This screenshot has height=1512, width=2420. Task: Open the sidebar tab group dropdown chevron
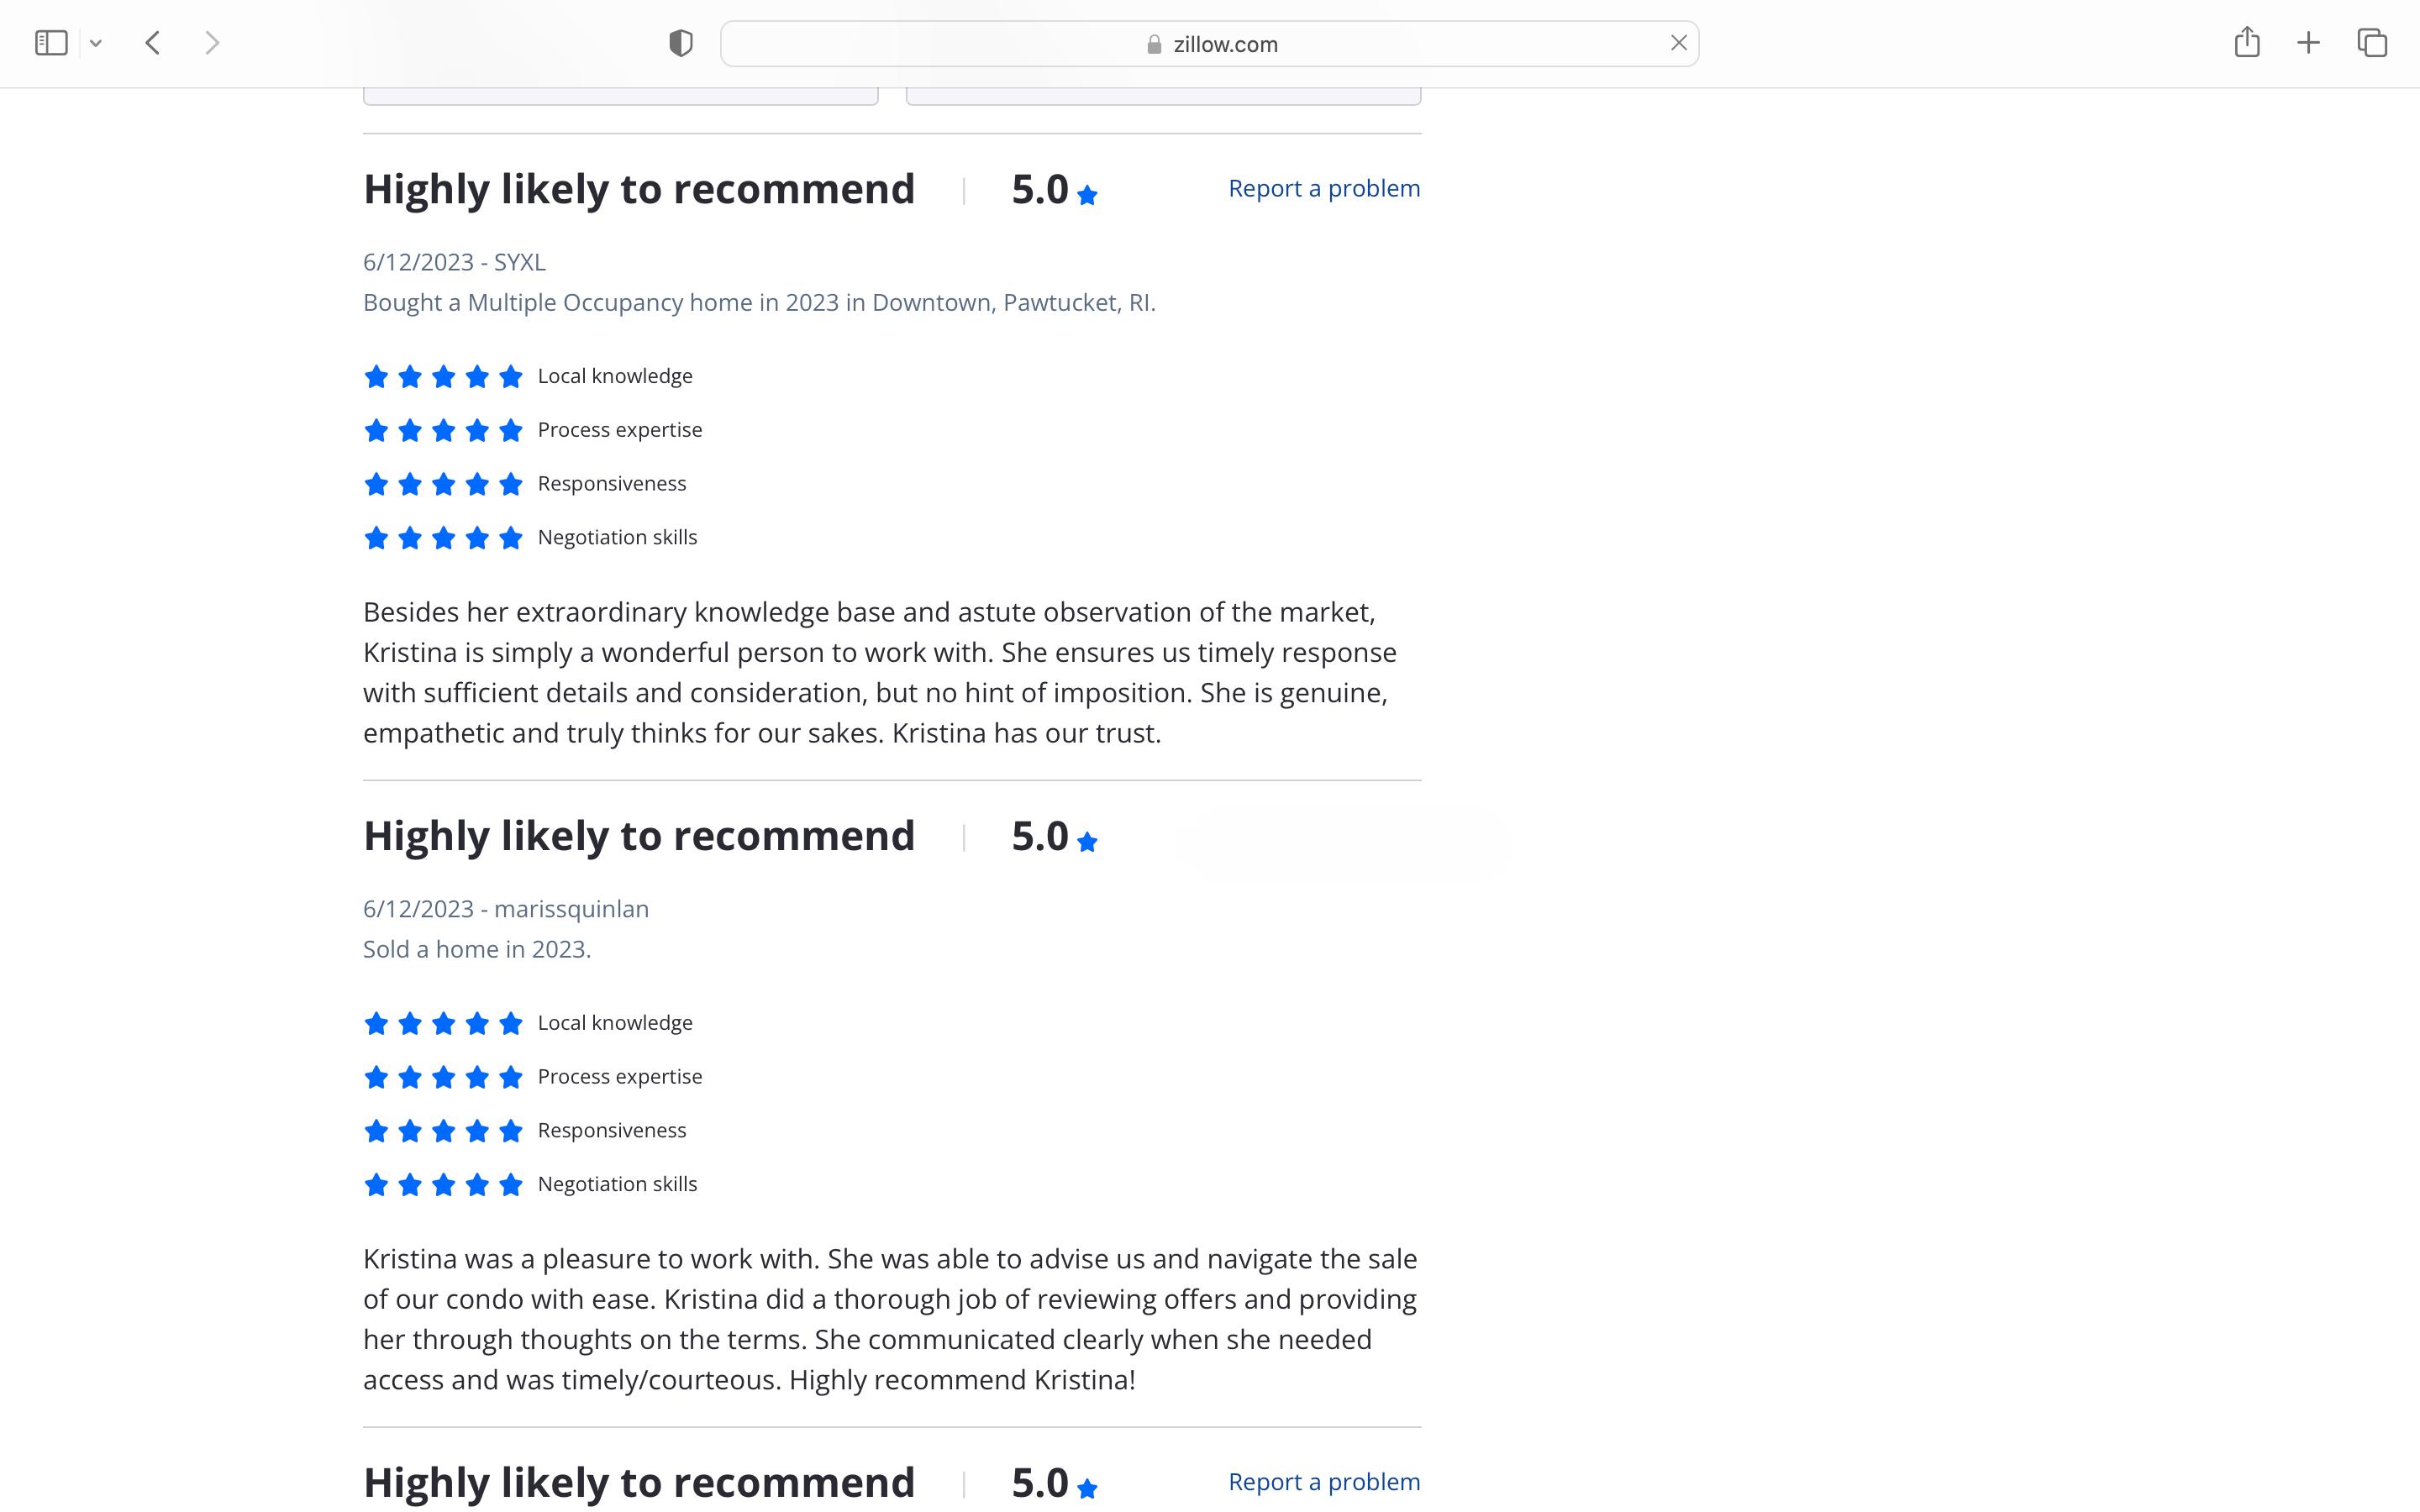click(x=96, y=43)
